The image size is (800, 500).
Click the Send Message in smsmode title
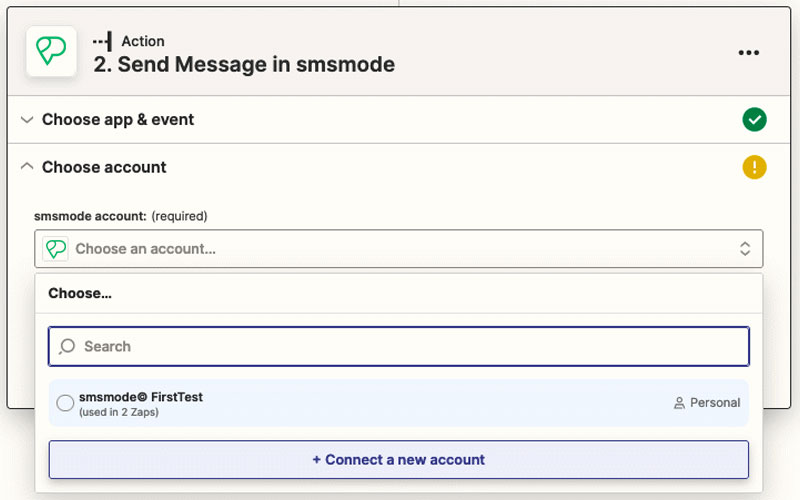244,65
